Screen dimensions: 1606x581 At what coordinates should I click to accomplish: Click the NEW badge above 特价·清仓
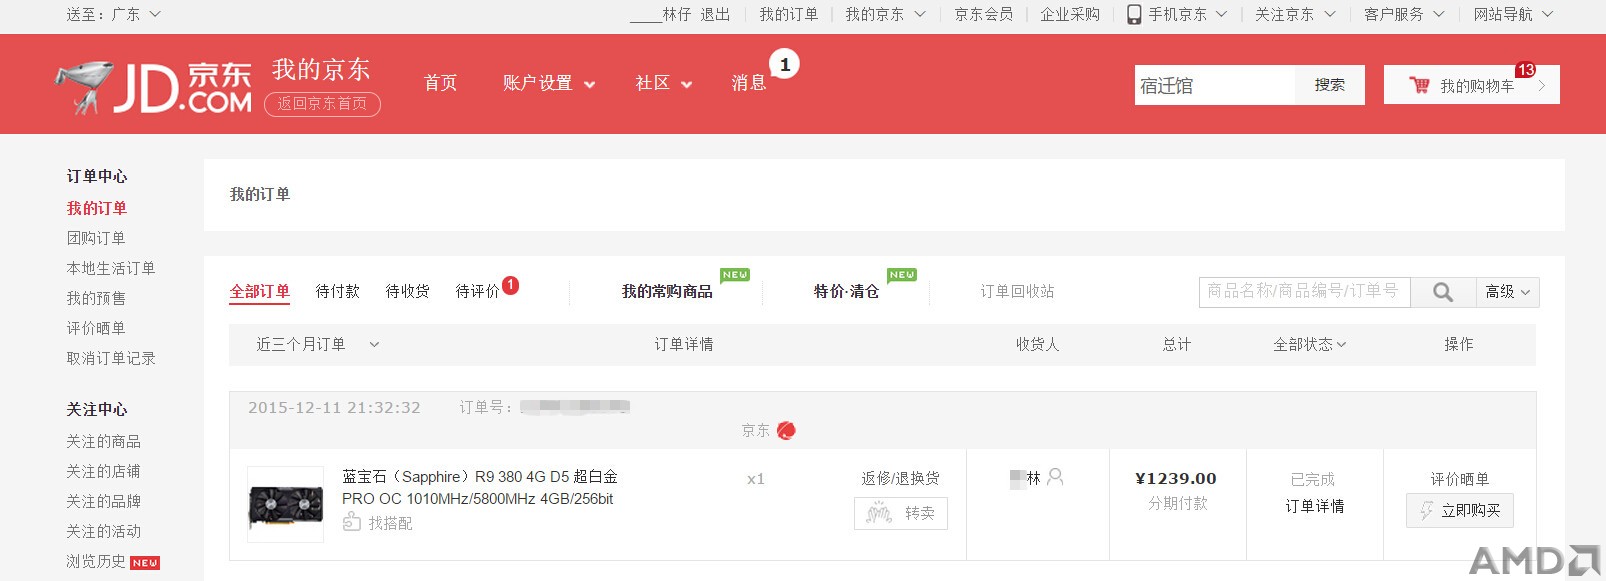902,275
